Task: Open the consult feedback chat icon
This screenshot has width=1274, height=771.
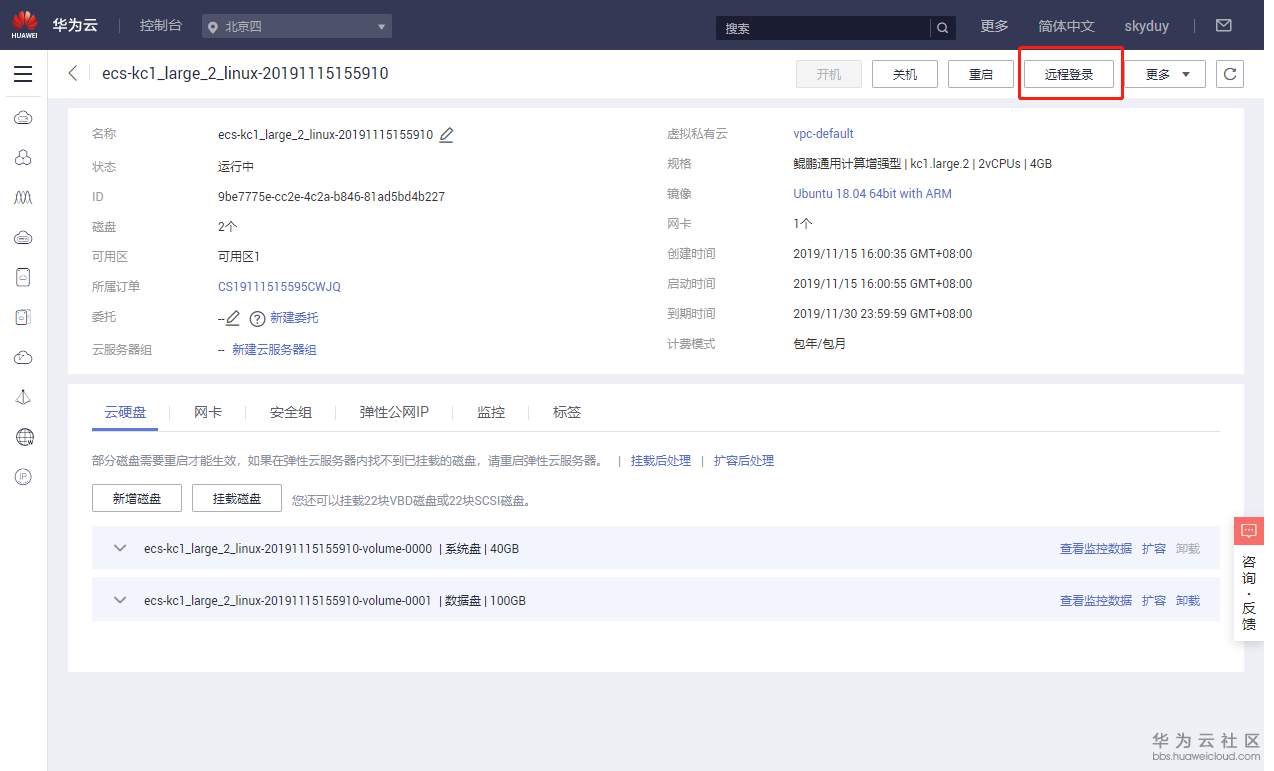Action: pyautogui.click(x=1249, y=530)
